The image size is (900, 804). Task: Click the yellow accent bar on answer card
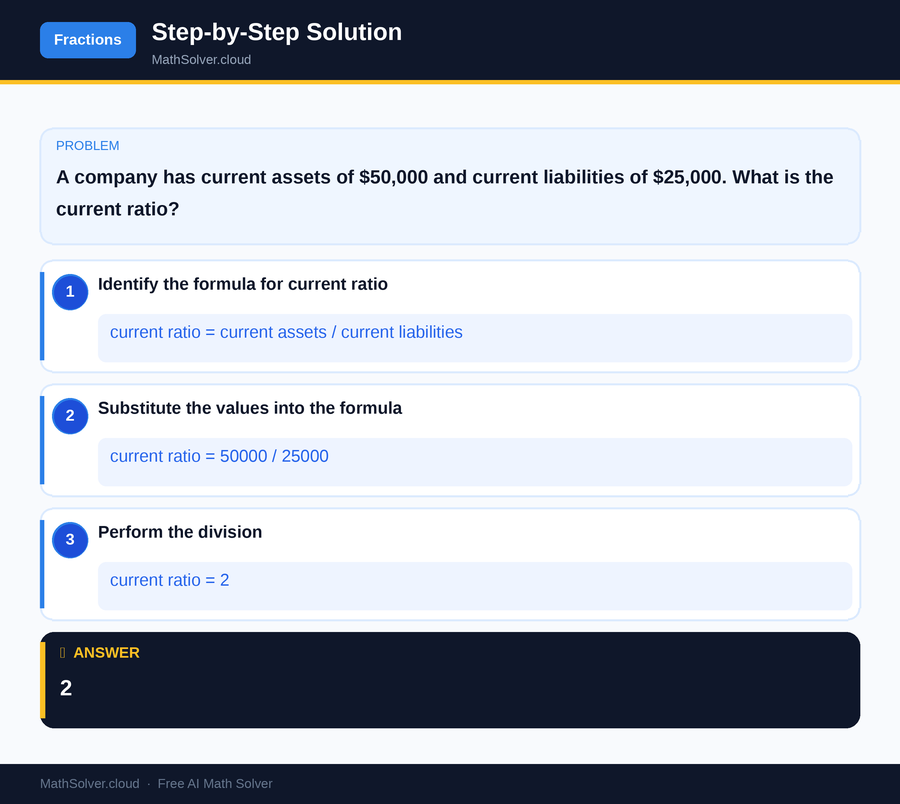[42, 680]
